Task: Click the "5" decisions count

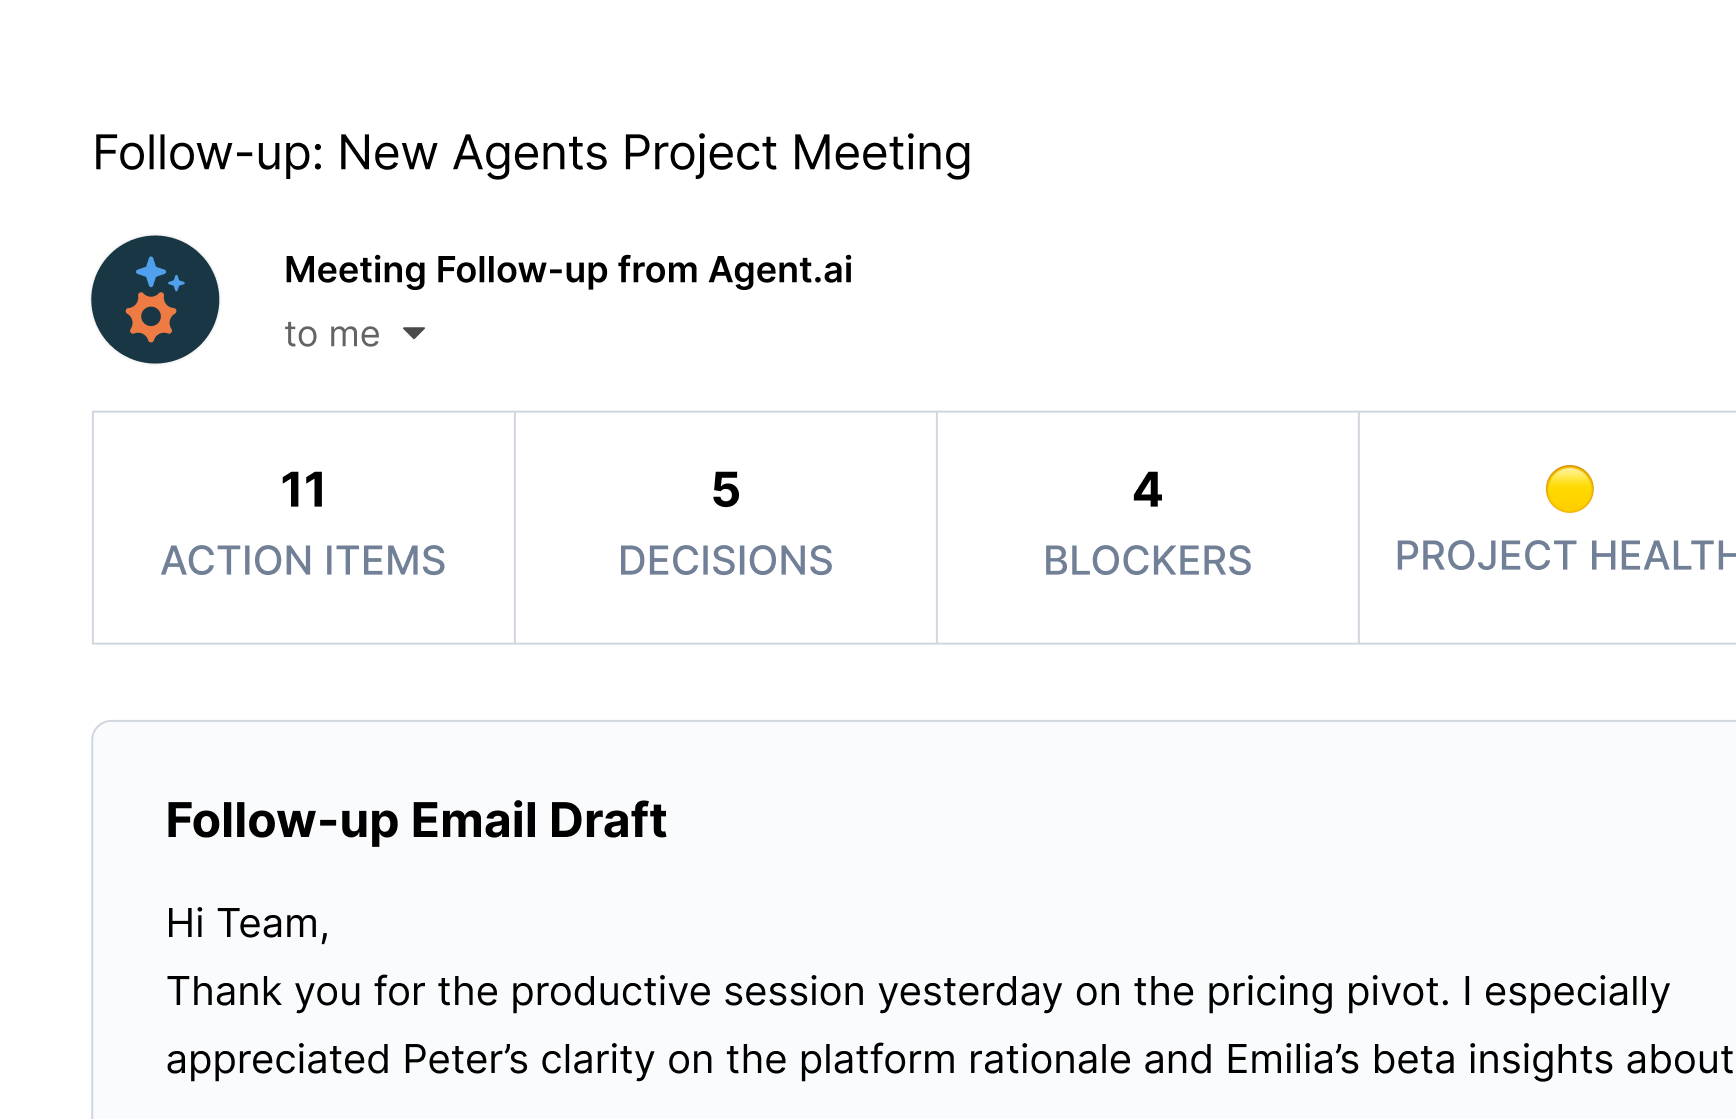Action: pyautogui.click(x=726, y=490)
